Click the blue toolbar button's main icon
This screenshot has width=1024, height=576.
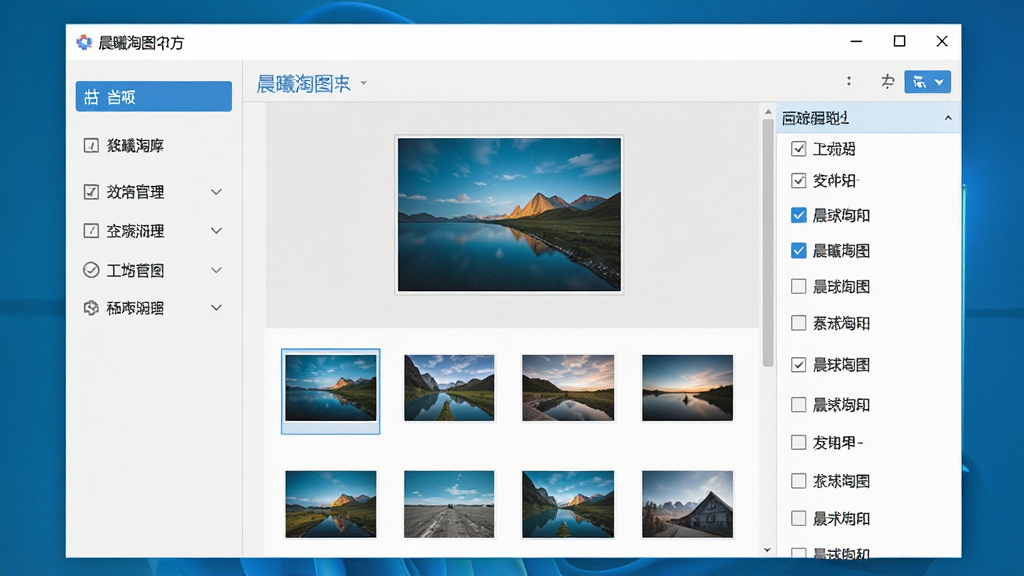point(919,82)
